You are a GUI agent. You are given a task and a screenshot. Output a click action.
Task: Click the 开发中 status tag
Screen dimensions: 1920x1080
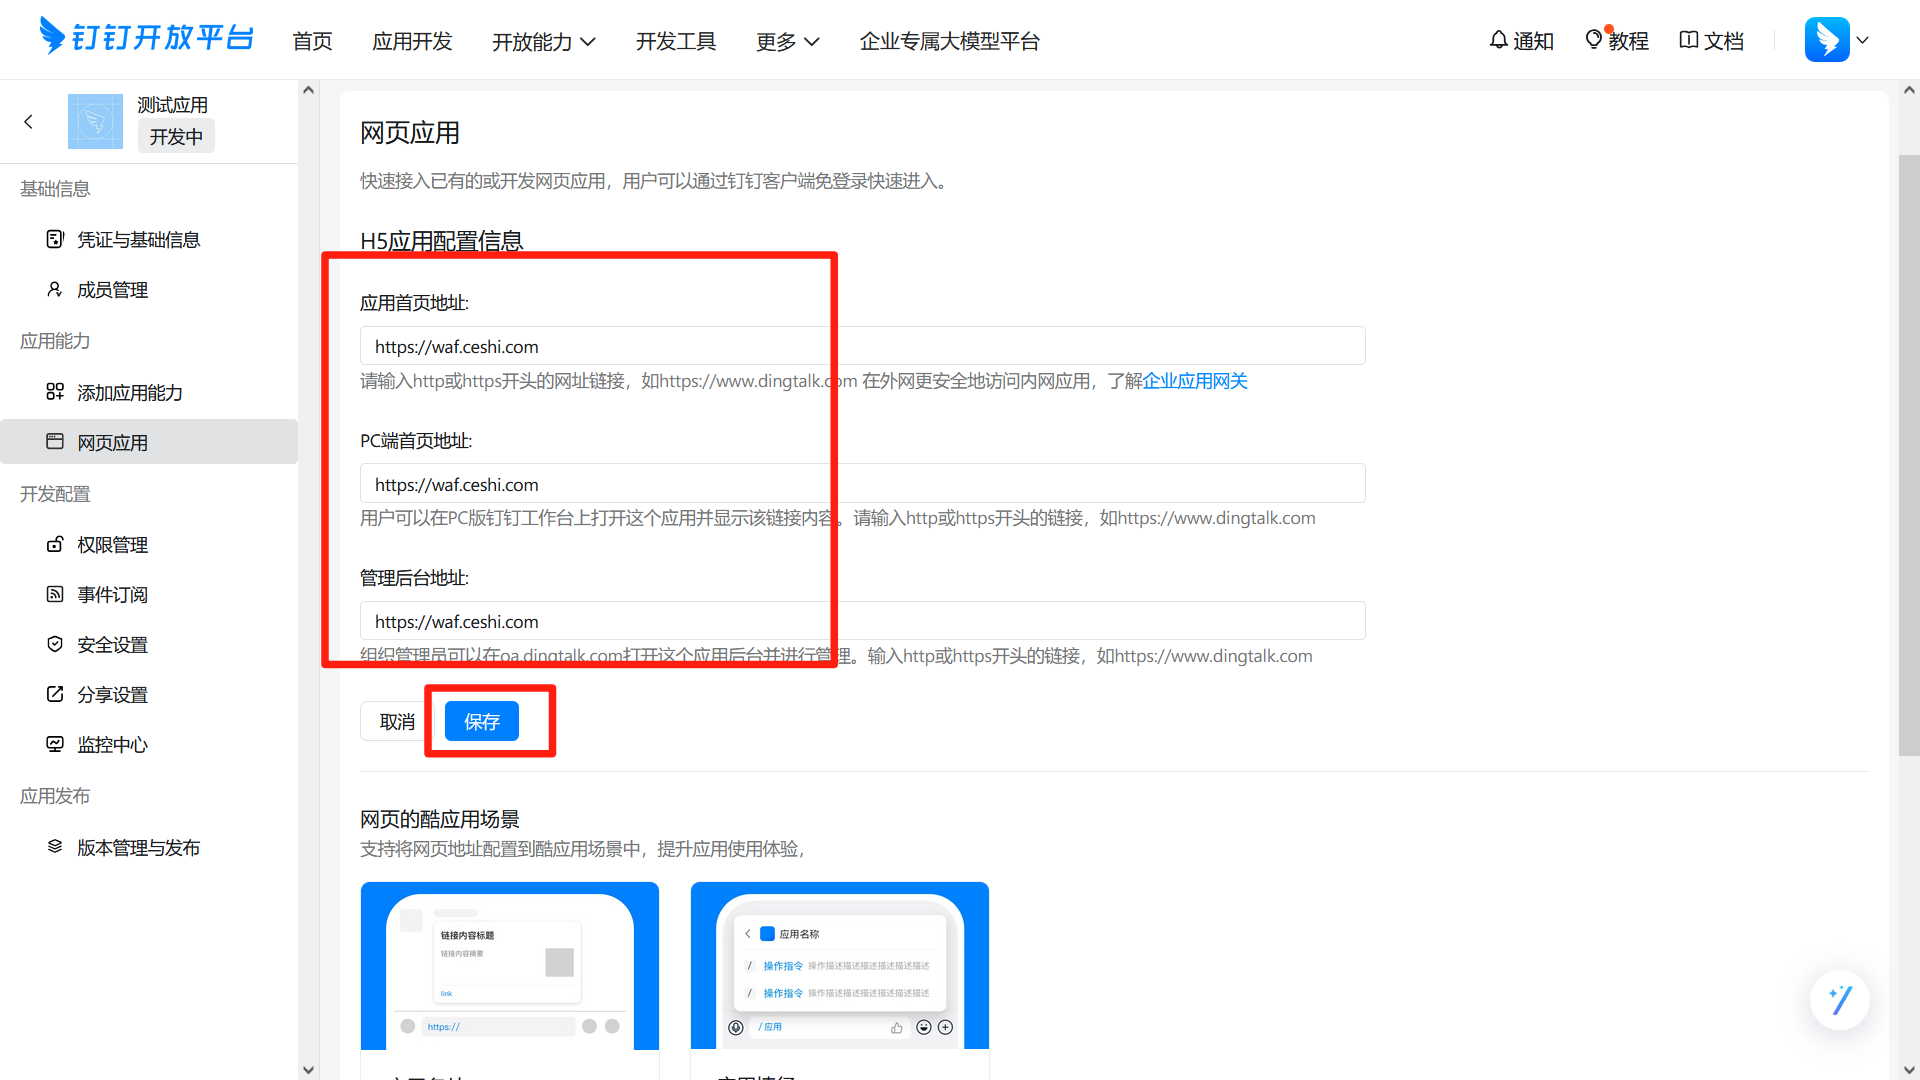pyautogui.click(x=176, y=136)
